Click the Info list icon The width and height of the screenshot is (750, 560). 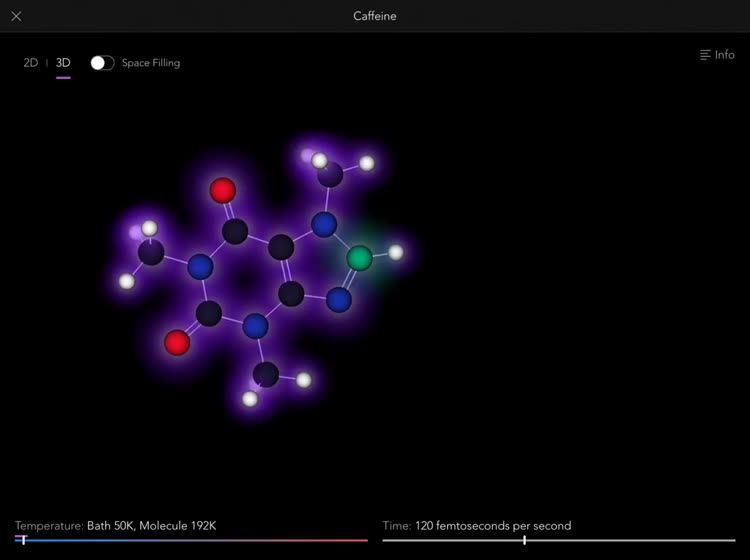pos(705,55)
